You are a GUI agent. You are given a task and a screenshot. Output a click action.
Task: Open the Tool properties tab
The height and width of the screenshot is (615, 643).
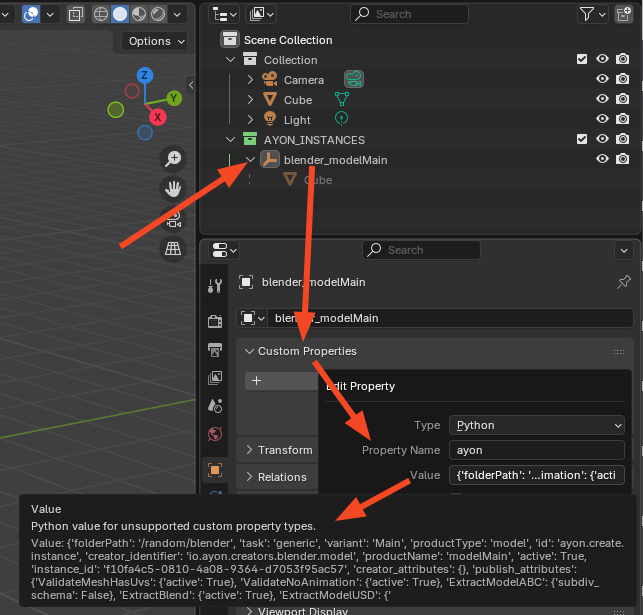(215, 286)
